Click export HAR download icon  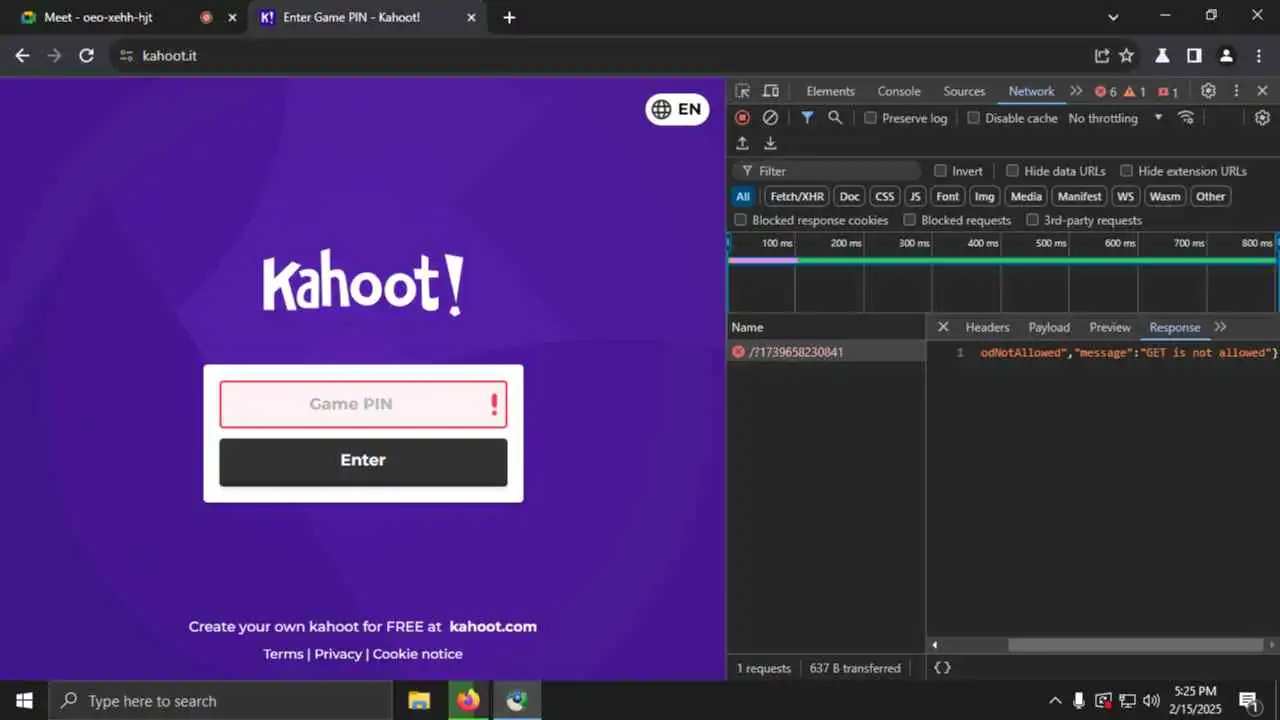[770, 143]
